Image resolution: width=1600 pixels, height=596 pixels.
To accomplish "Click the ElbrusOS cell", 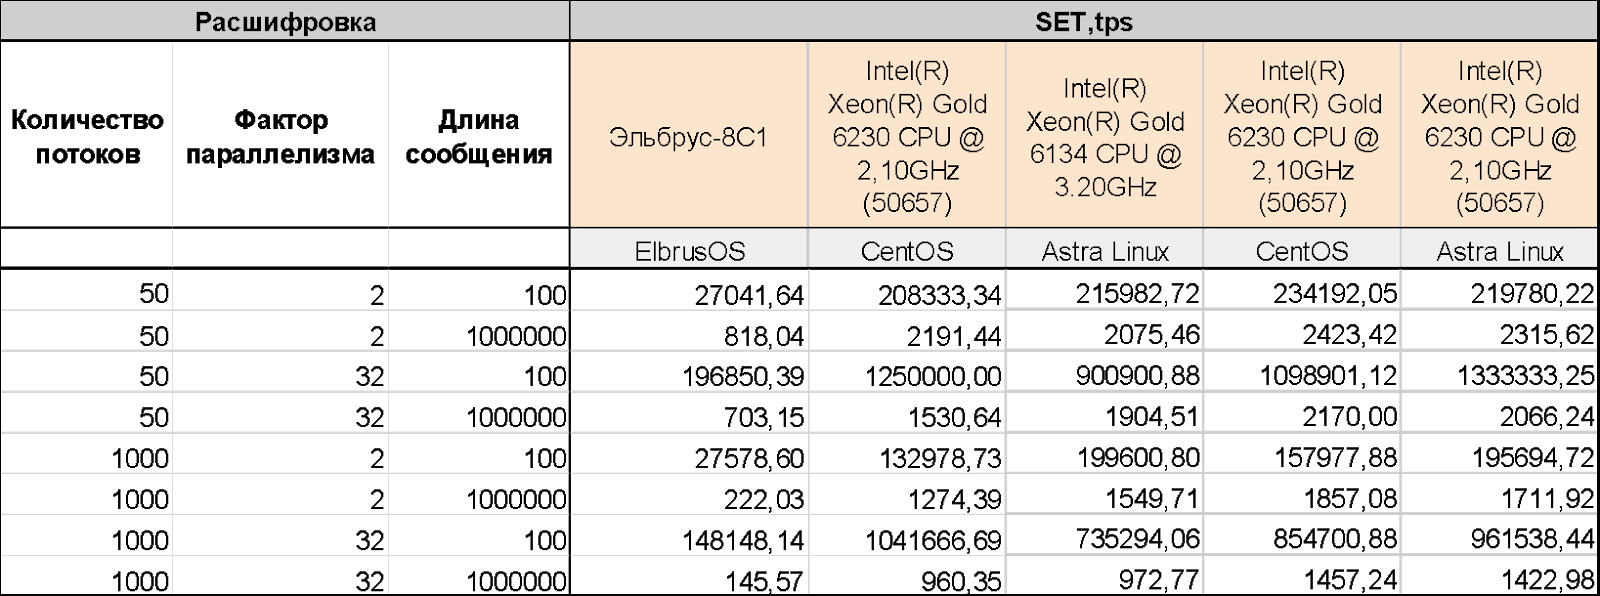I will [x=689, y=250].
